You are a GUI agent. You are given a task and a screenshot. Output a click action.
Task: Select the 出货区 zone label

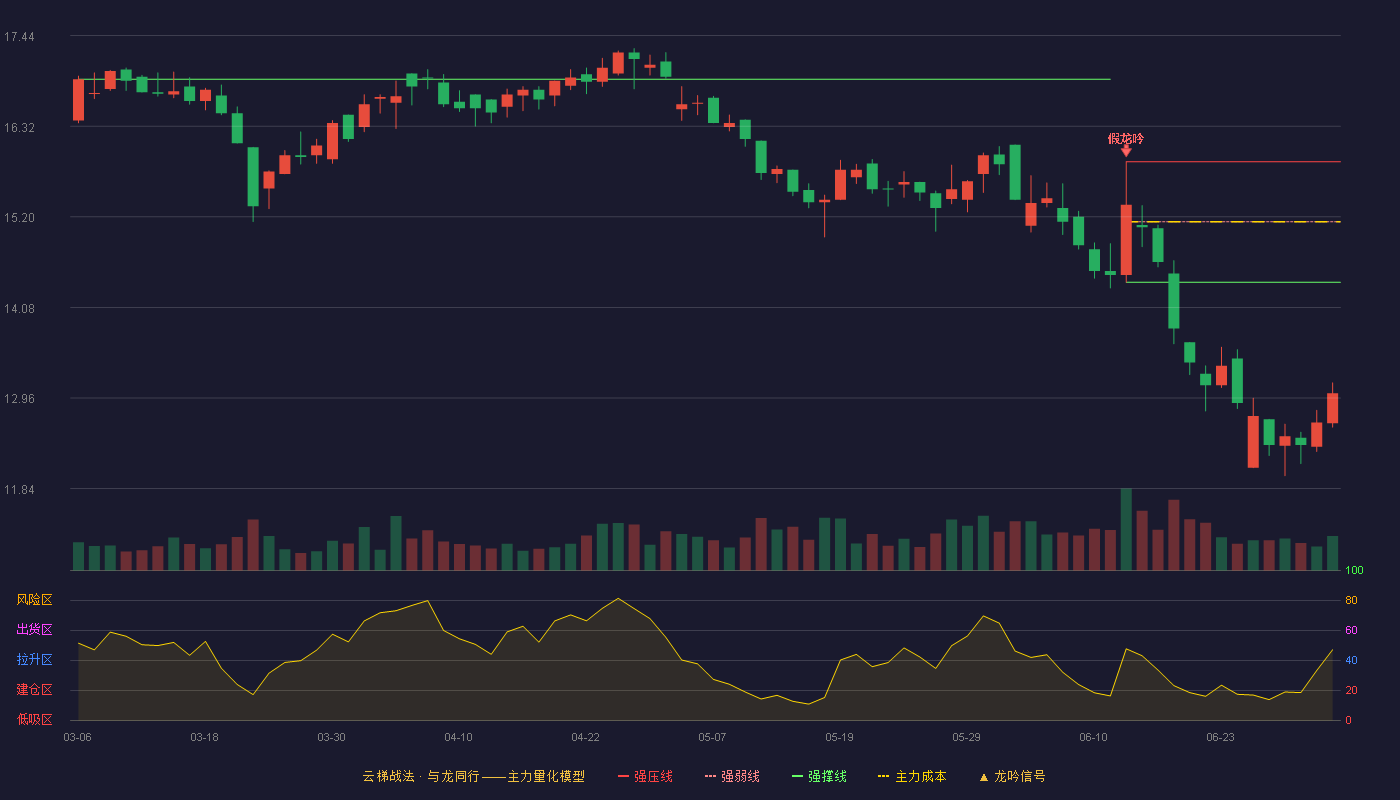pos(34,630)
